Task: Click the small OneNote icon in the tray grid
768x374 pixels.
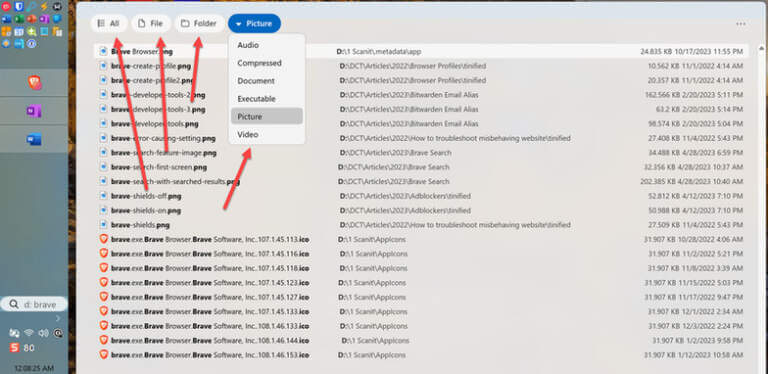Action: (45, 19)
